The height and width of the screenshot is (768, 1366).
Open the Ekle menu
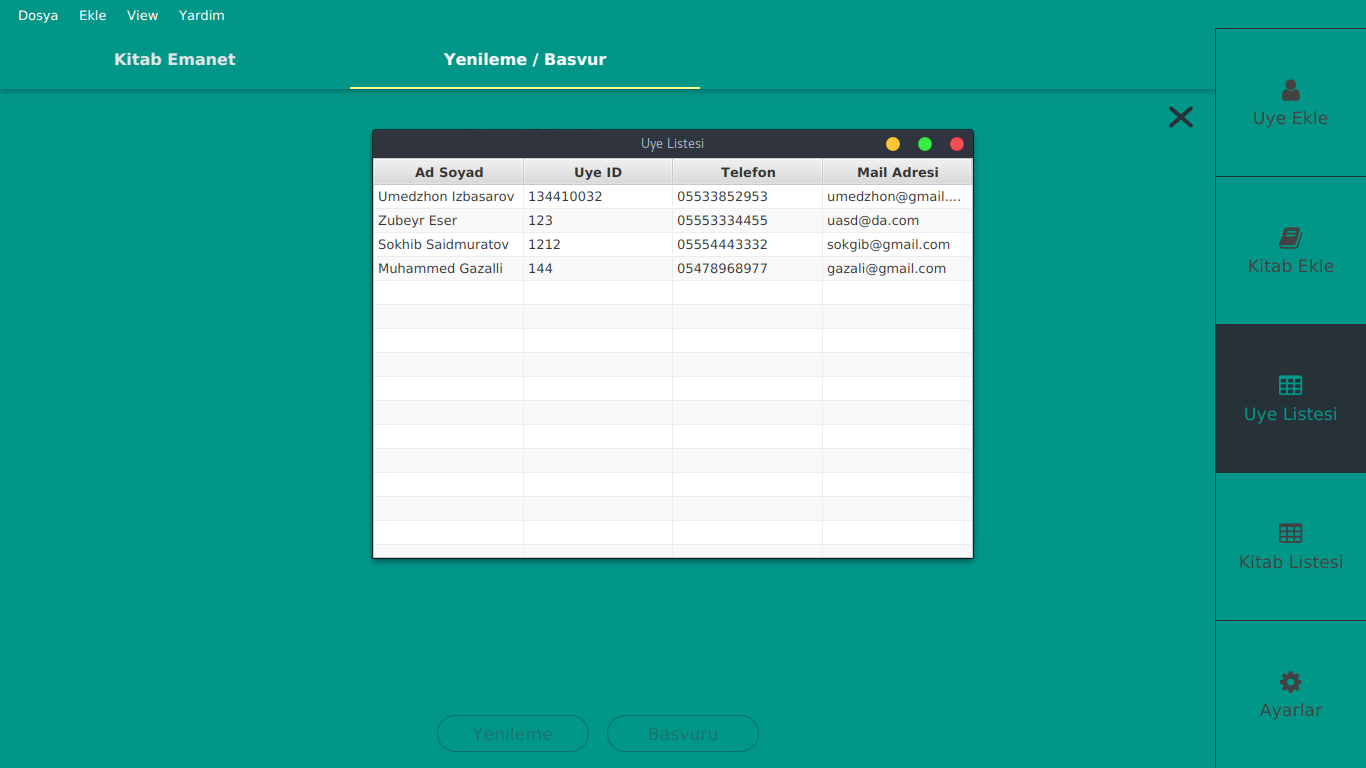point(92,15)
